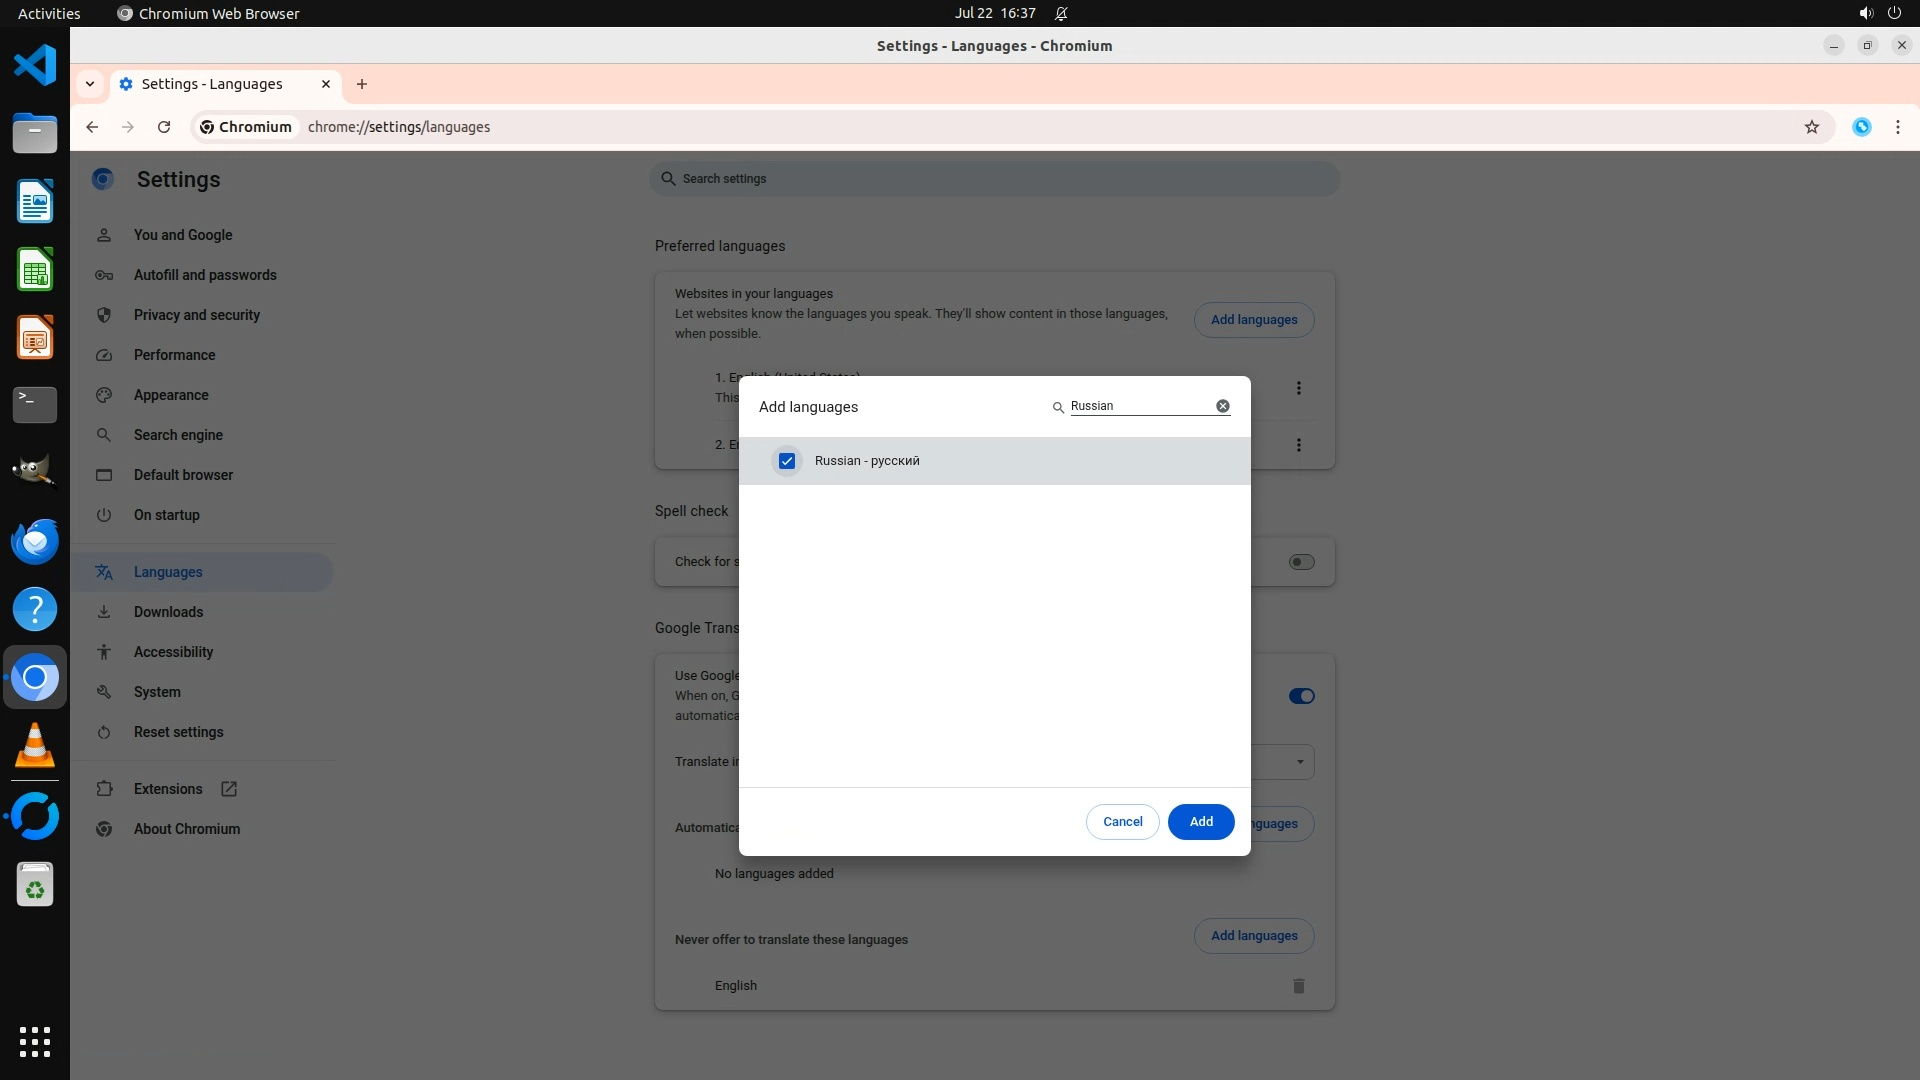Open the profile avatar icon
This screenshot has height=1080, width=1920.
click(x=1861, y=127)
